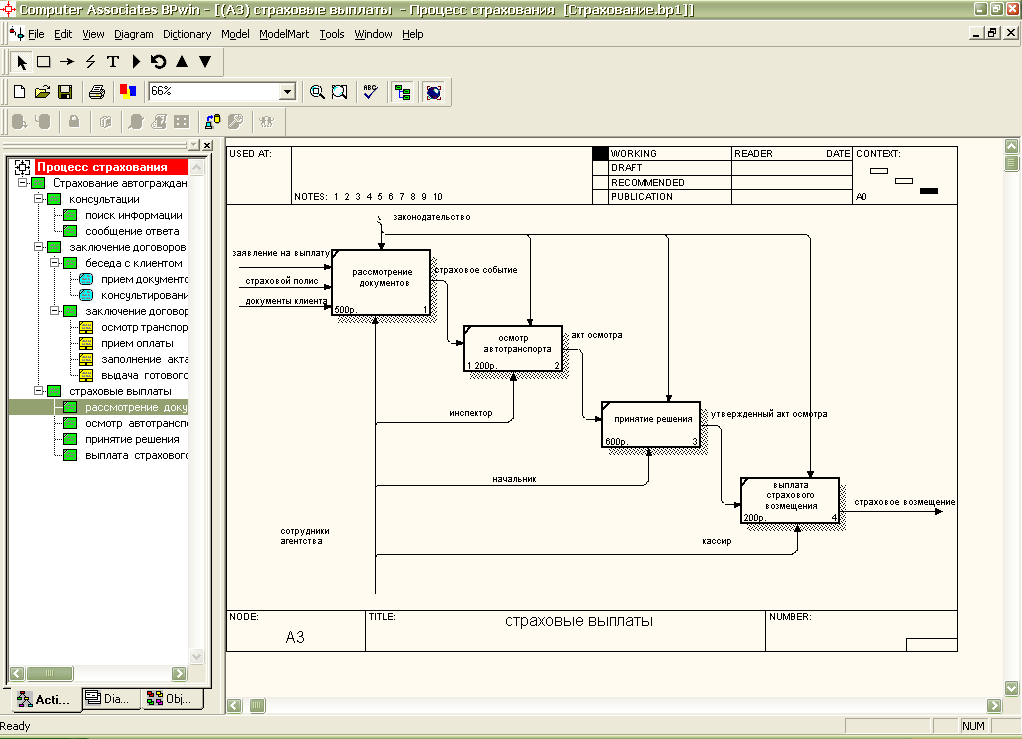Run the spell check icon
This screenshot has height=739, width=1022.
[x=371, y=92]
